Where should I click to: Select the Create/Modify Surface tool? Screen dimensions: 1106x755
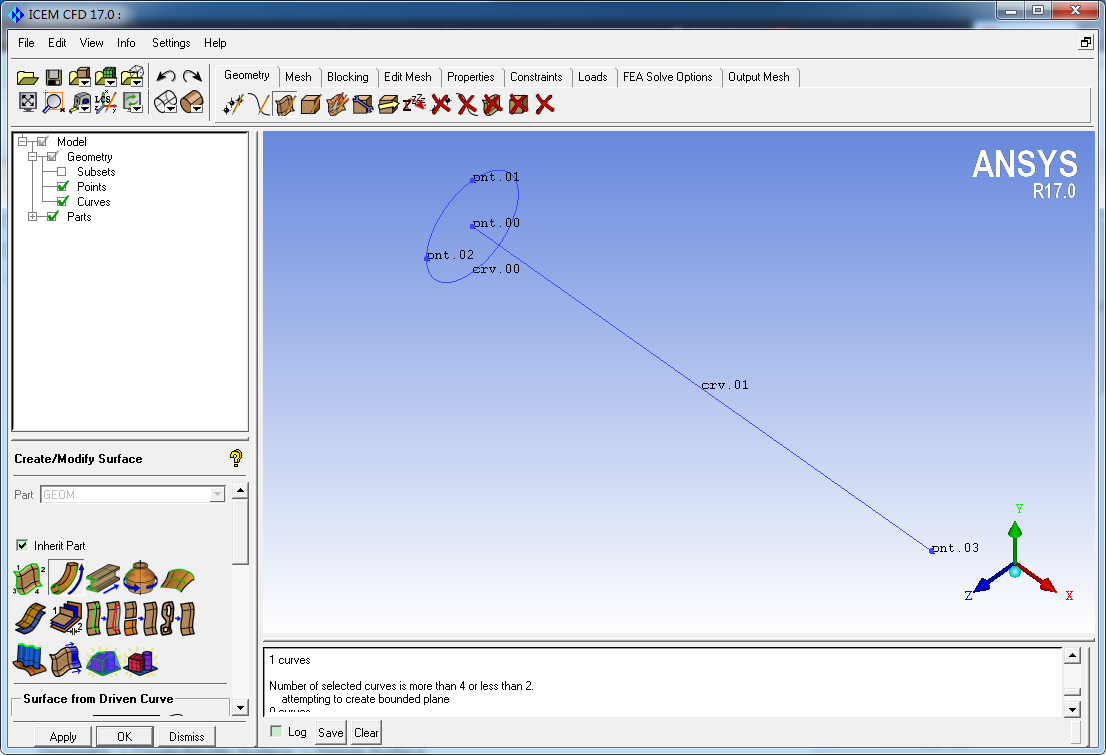pyautogui.click(x=285, y=105)
